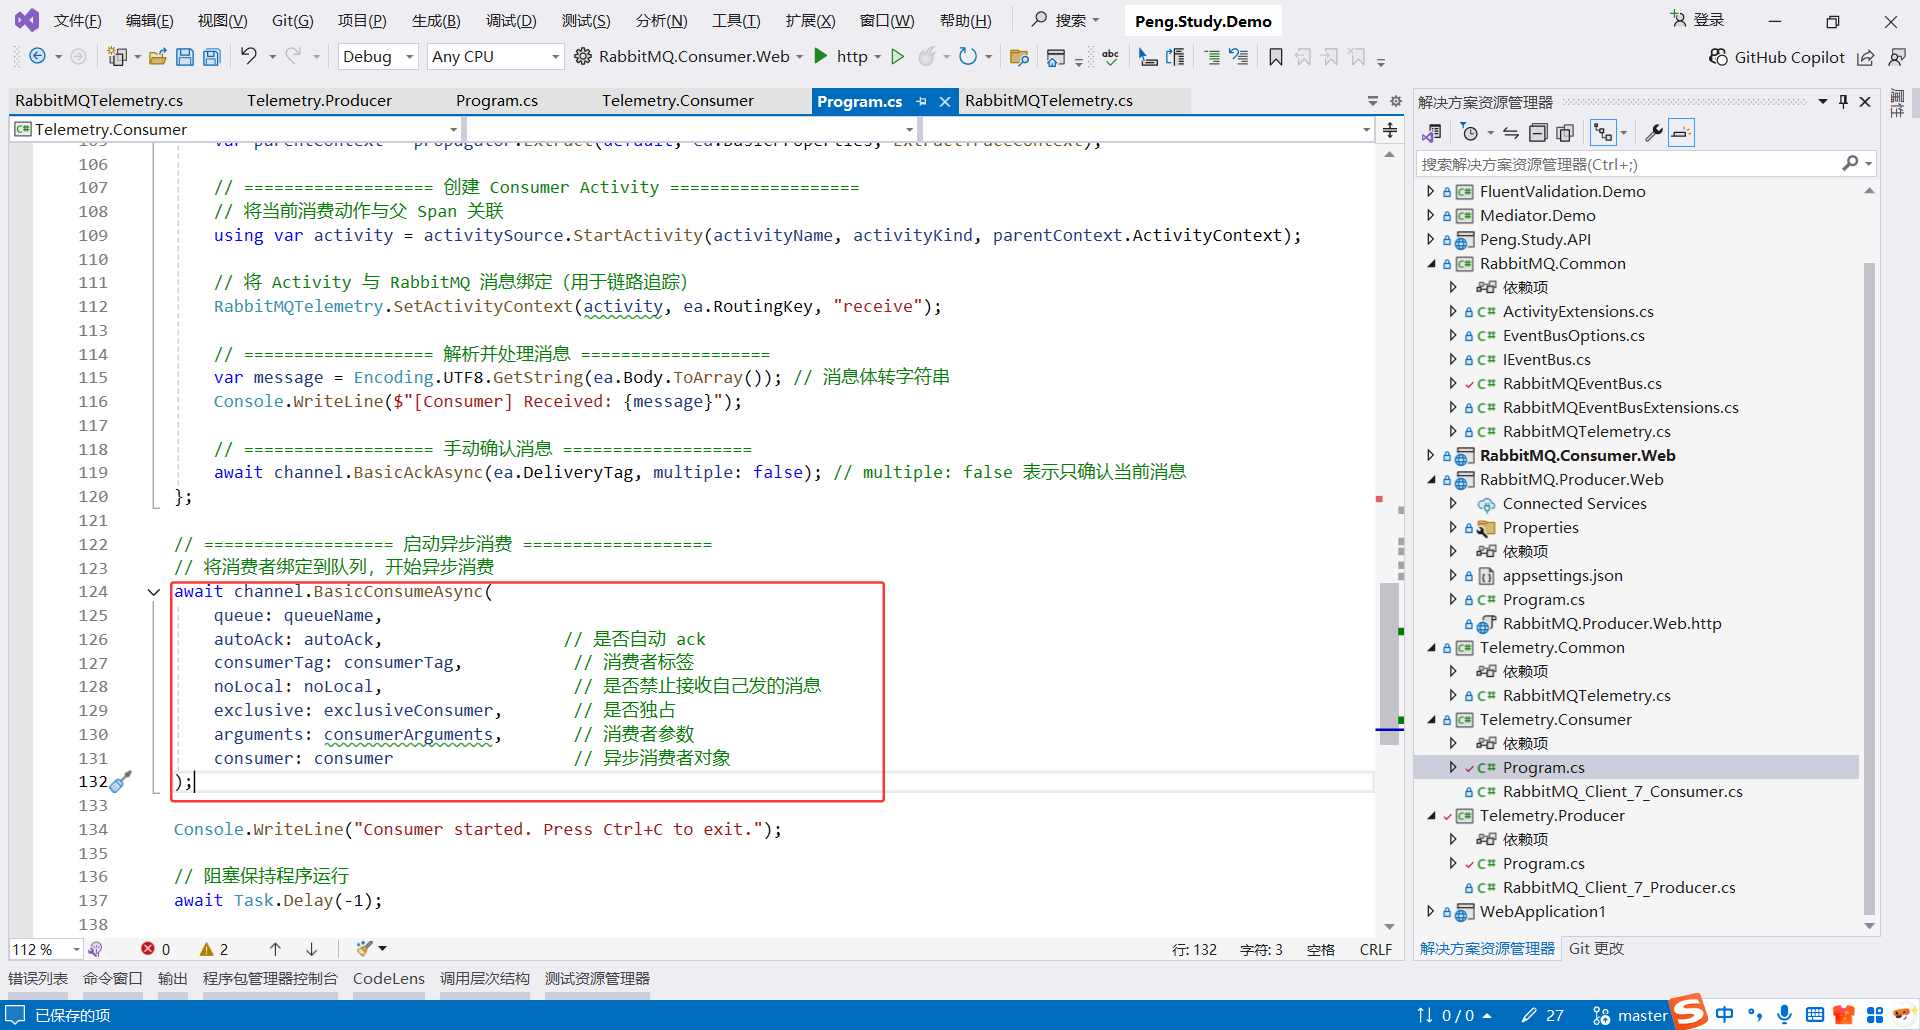Viewport: 1920px width, 1030px height.
Task: Switch to the Telemetry.Consumer document tab
Action: (678, 101)
